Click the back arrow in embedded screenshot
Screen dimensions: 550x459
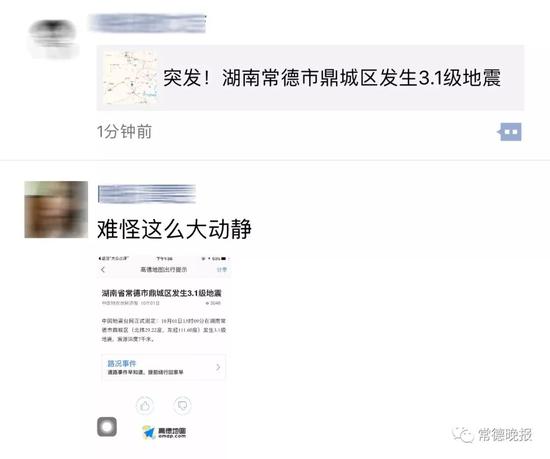[103, 270]
